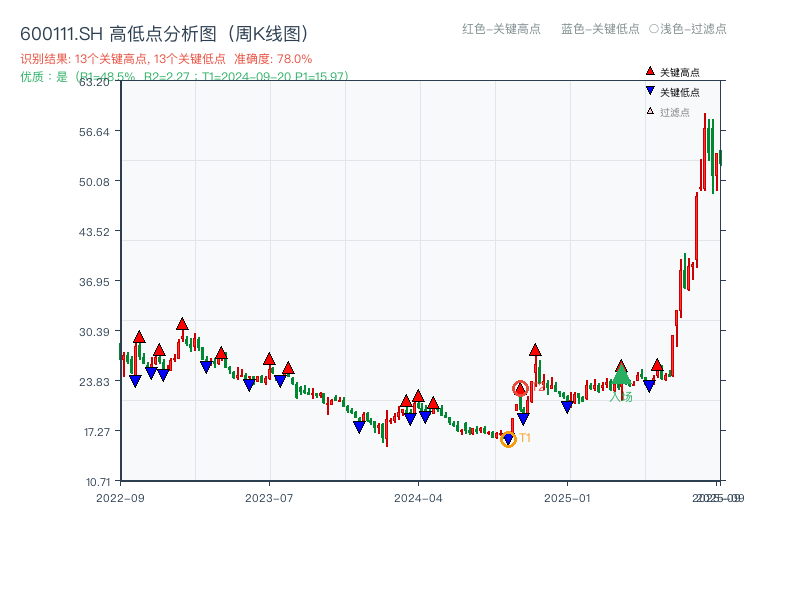The height and width of the screenshot is (600, 800).
Task: Click the red T2 label
Action: point(539,389)
